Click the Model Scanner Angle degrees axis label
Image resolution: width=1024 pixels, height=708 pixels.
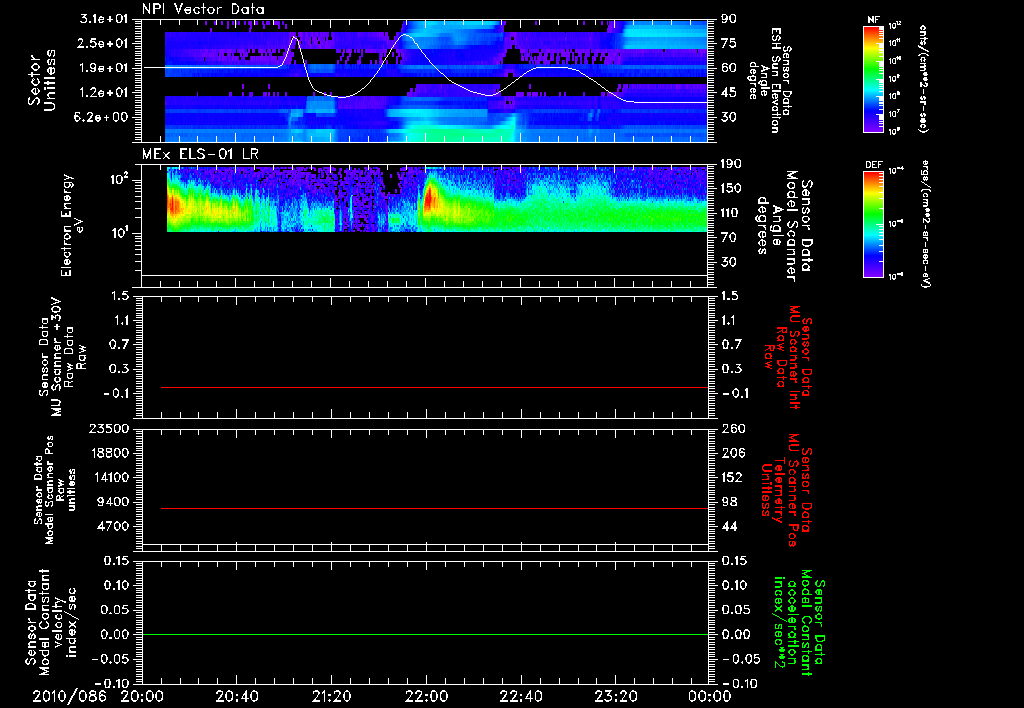(x=786, y=226)
